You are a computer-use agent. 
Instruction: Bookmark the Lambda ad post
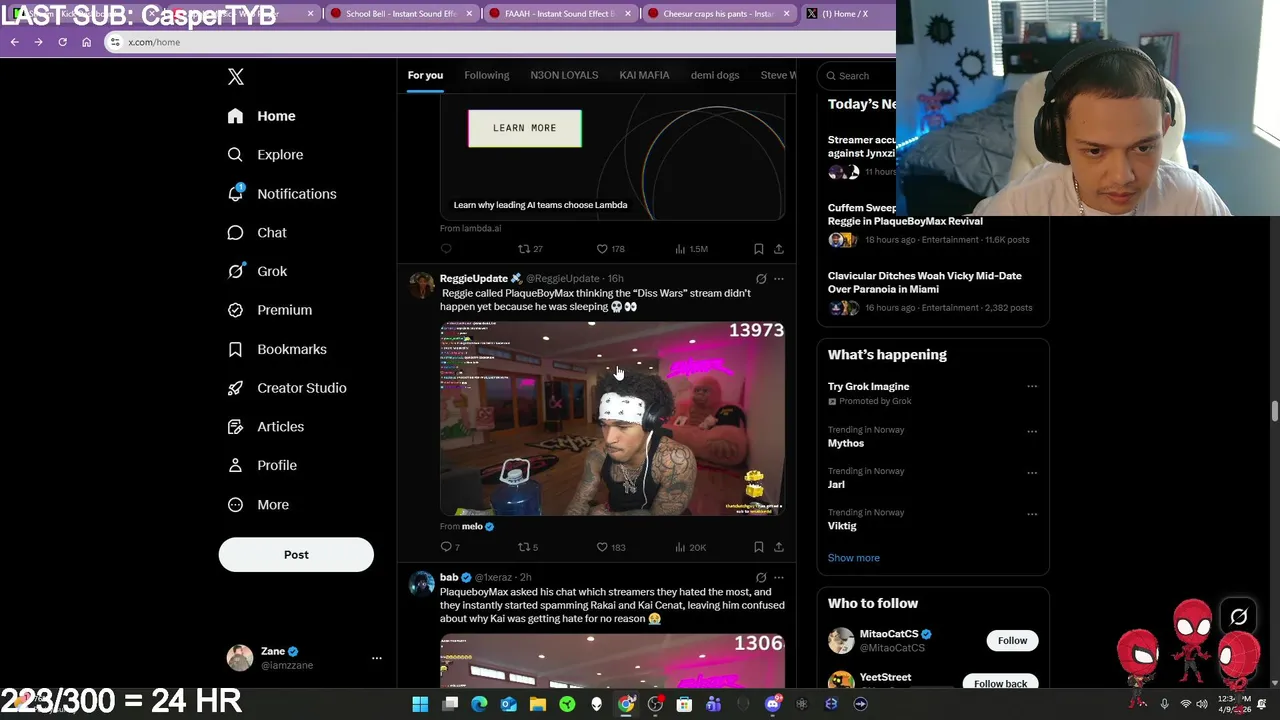759,249
